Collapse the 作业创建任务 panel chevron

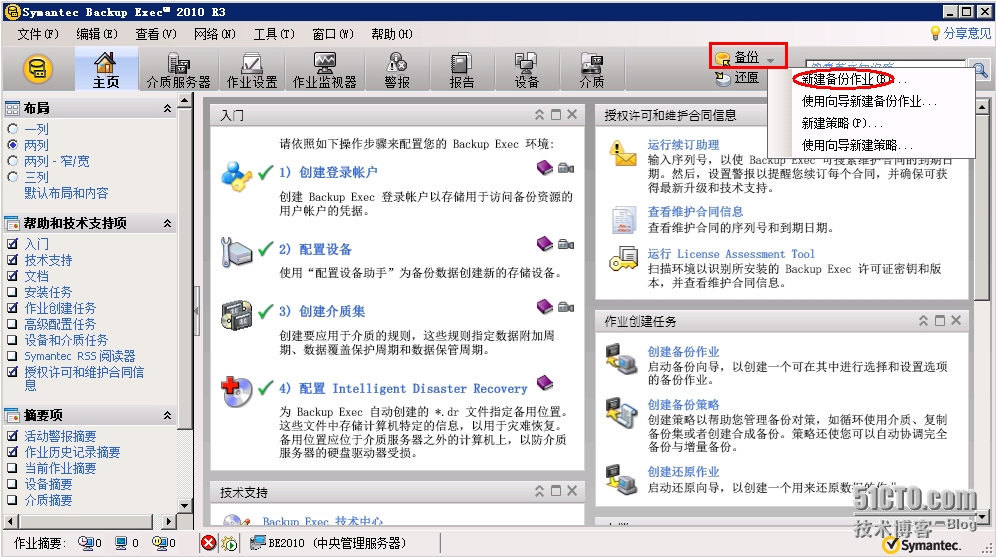924,321
